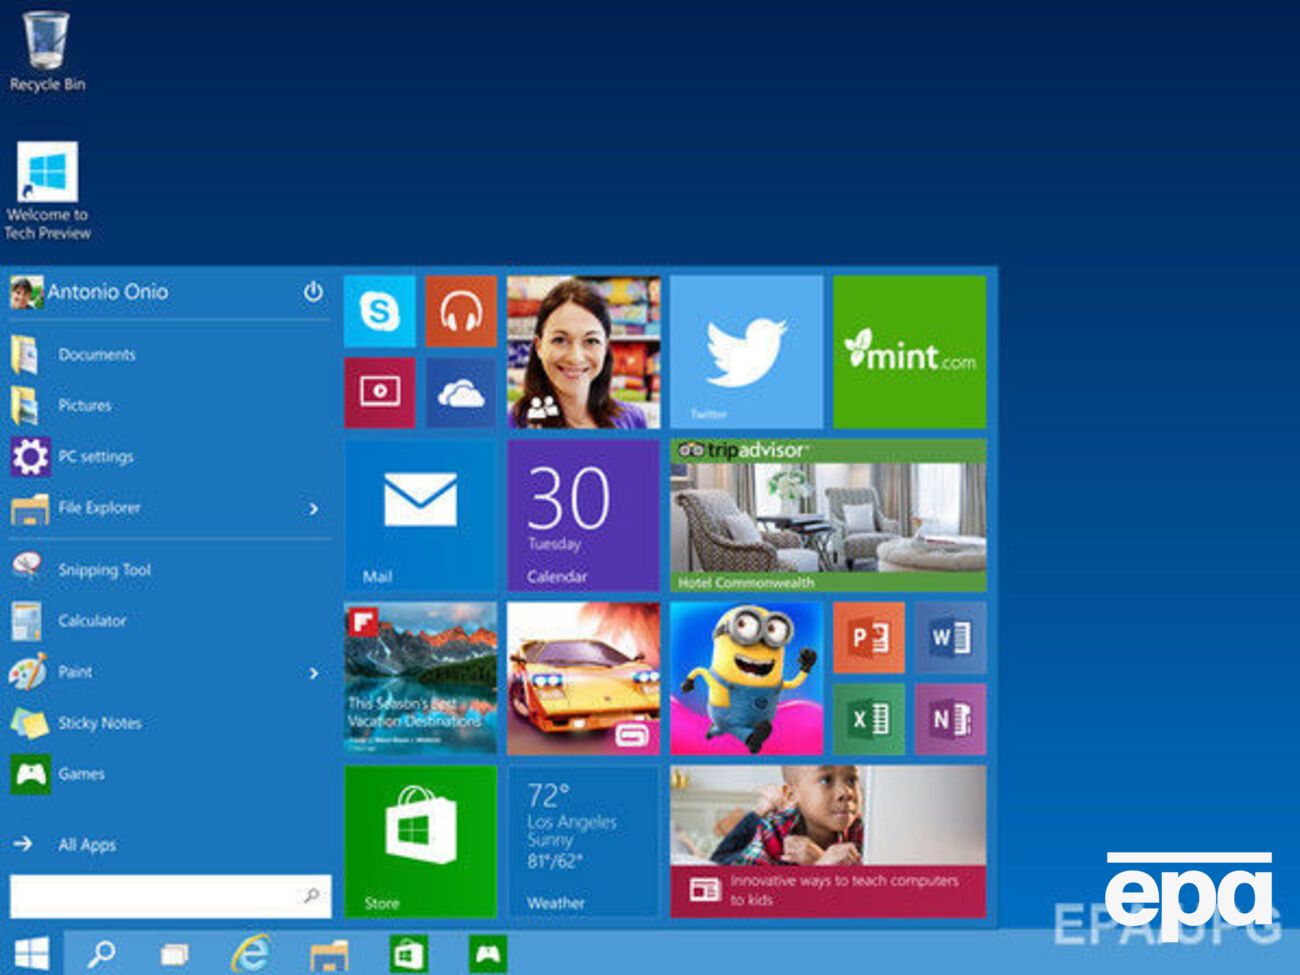Launch the Minion game tile
Image resolution: width=1300 pixels, height=975 pixels.
[747, 678]
